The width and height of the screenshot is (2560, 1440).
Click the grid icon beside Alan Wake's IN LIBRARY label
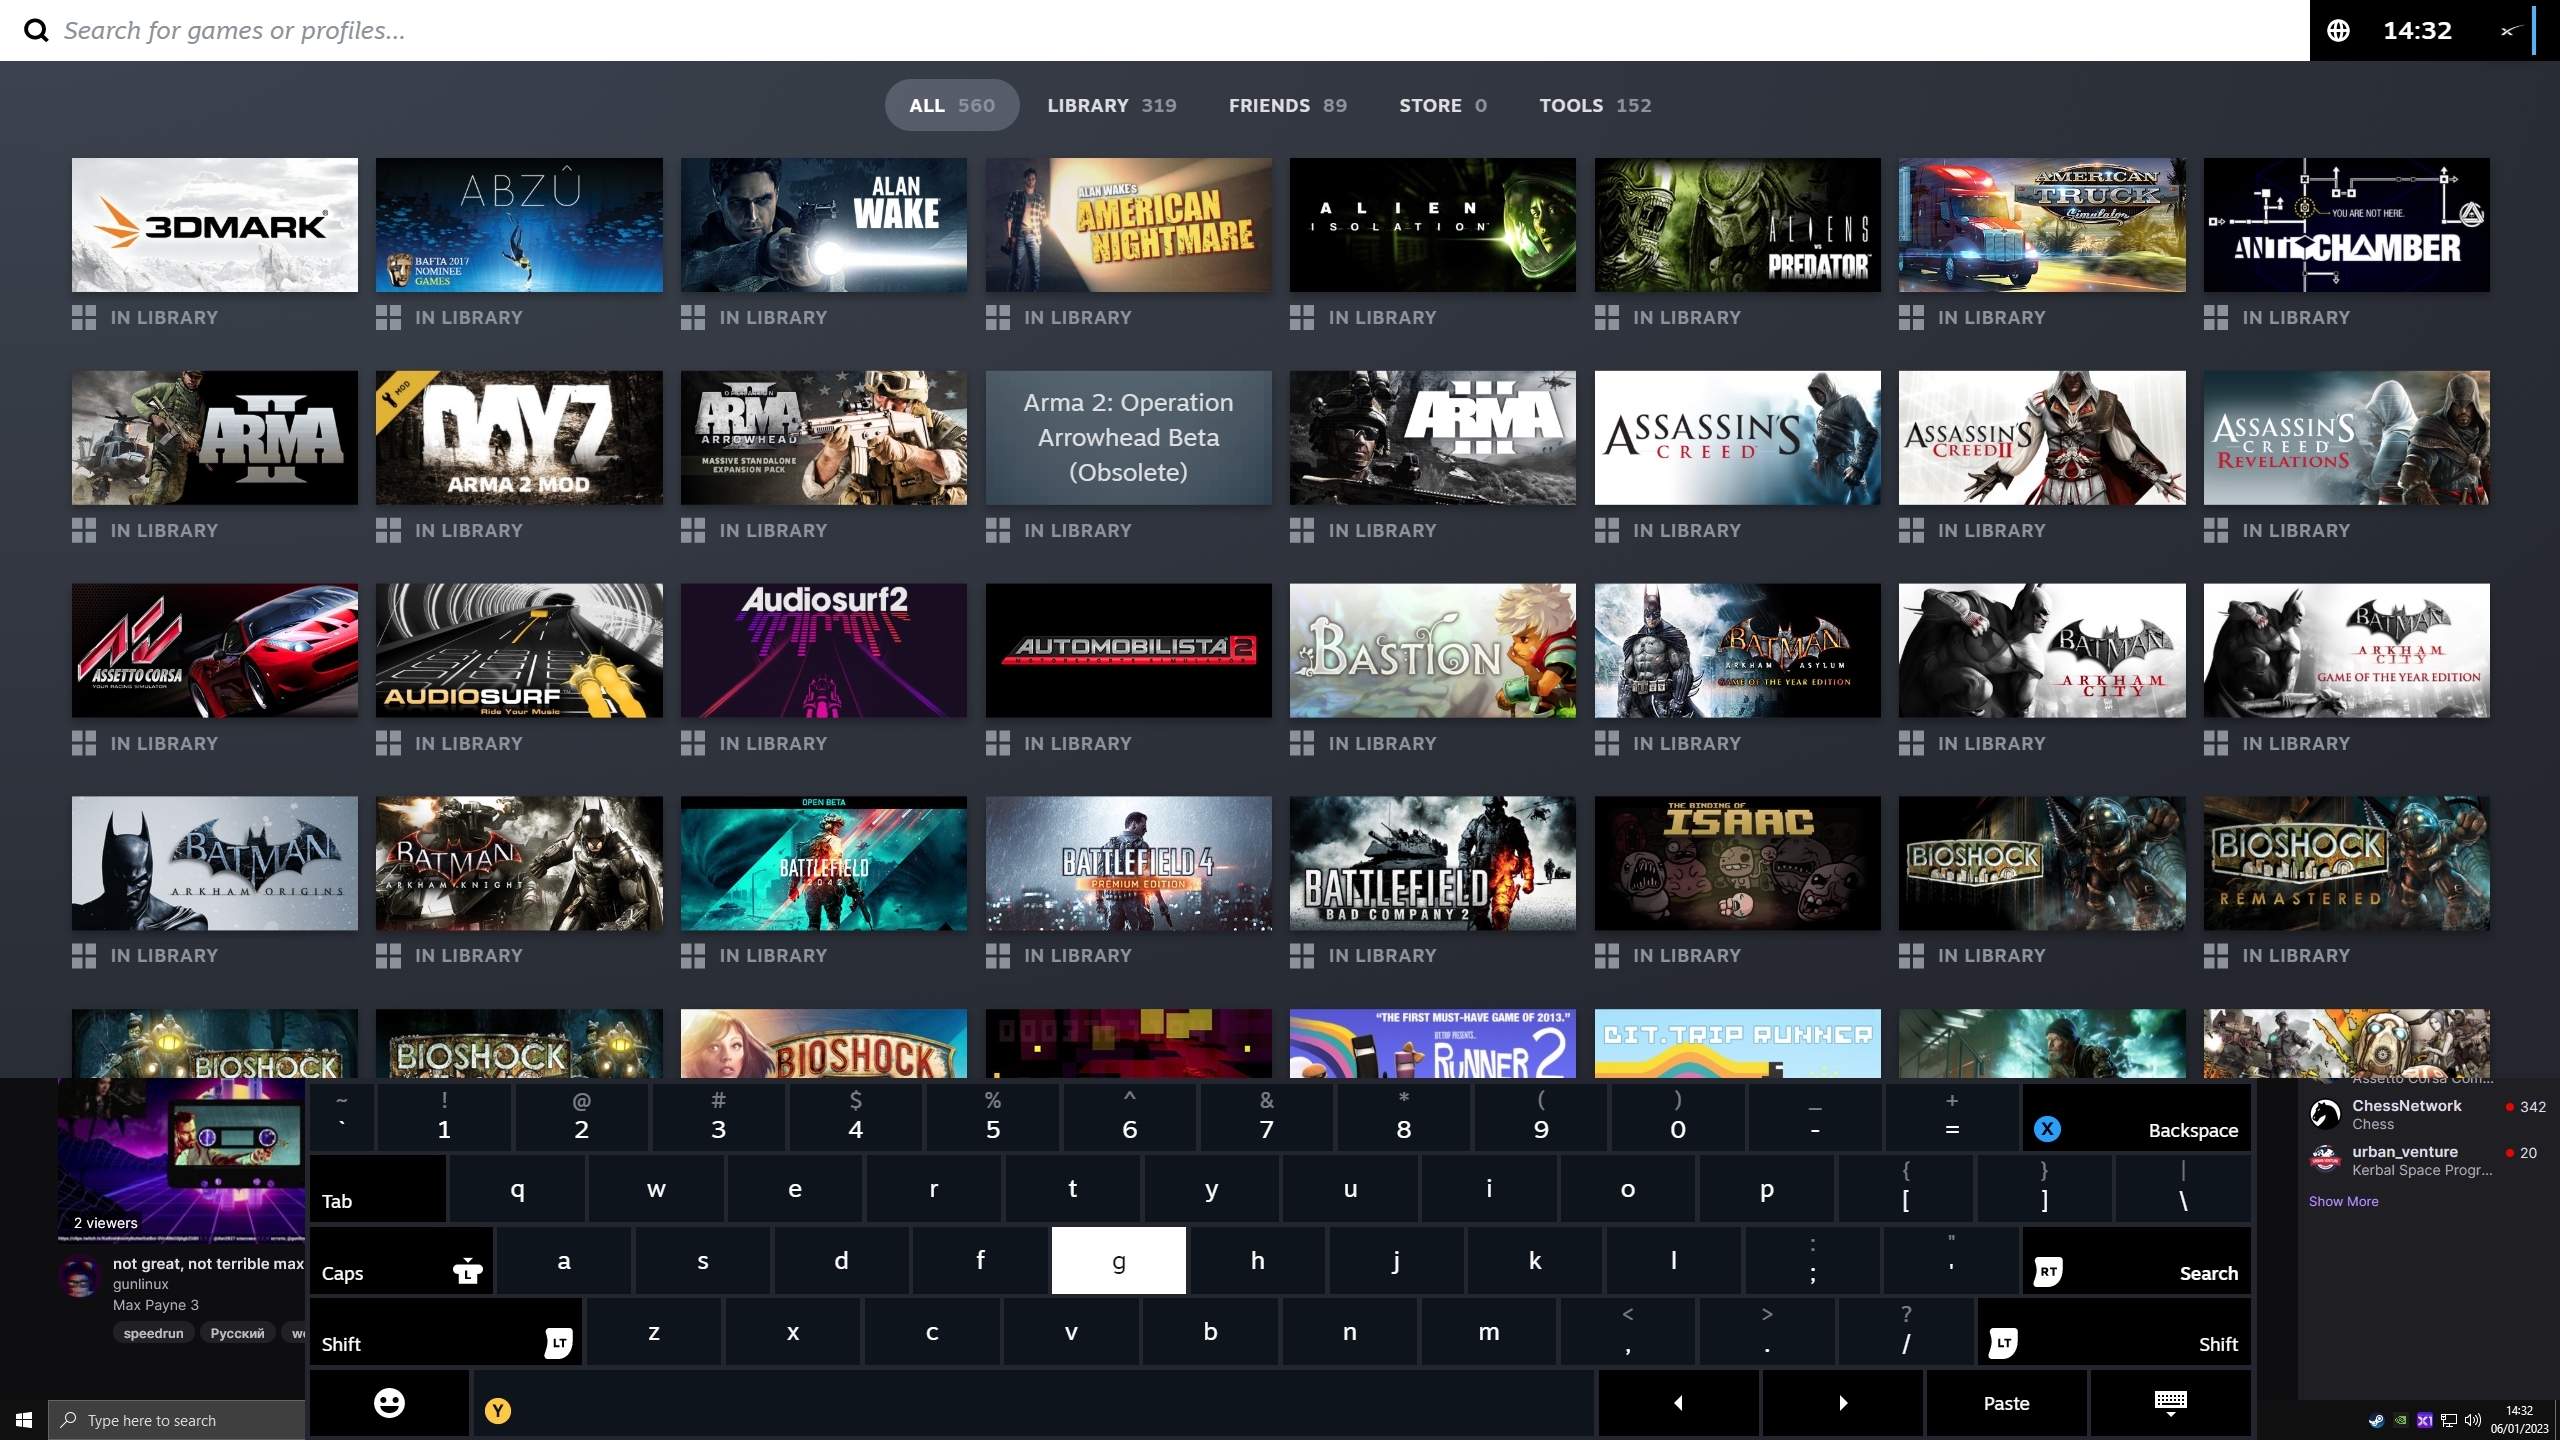[x=692, y=317]
